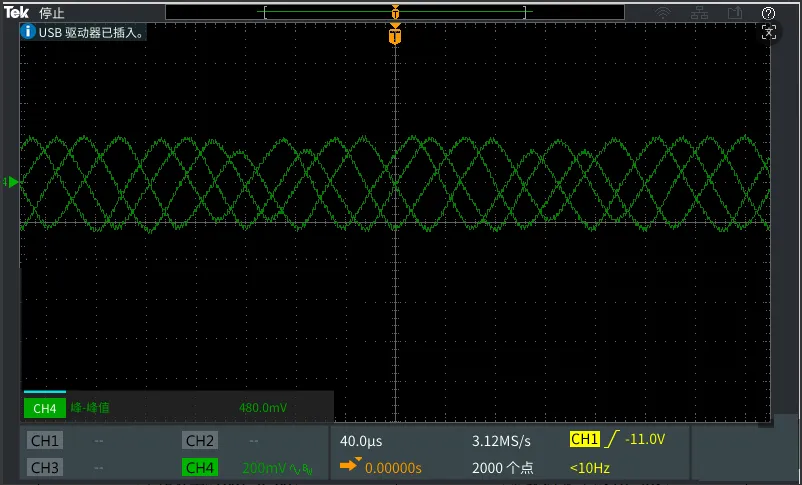Image resolution: width=802 pixels, height=485 pixels.
Task: Click the Tek logo
Action: pyautogui.click(x=16, y=12)
